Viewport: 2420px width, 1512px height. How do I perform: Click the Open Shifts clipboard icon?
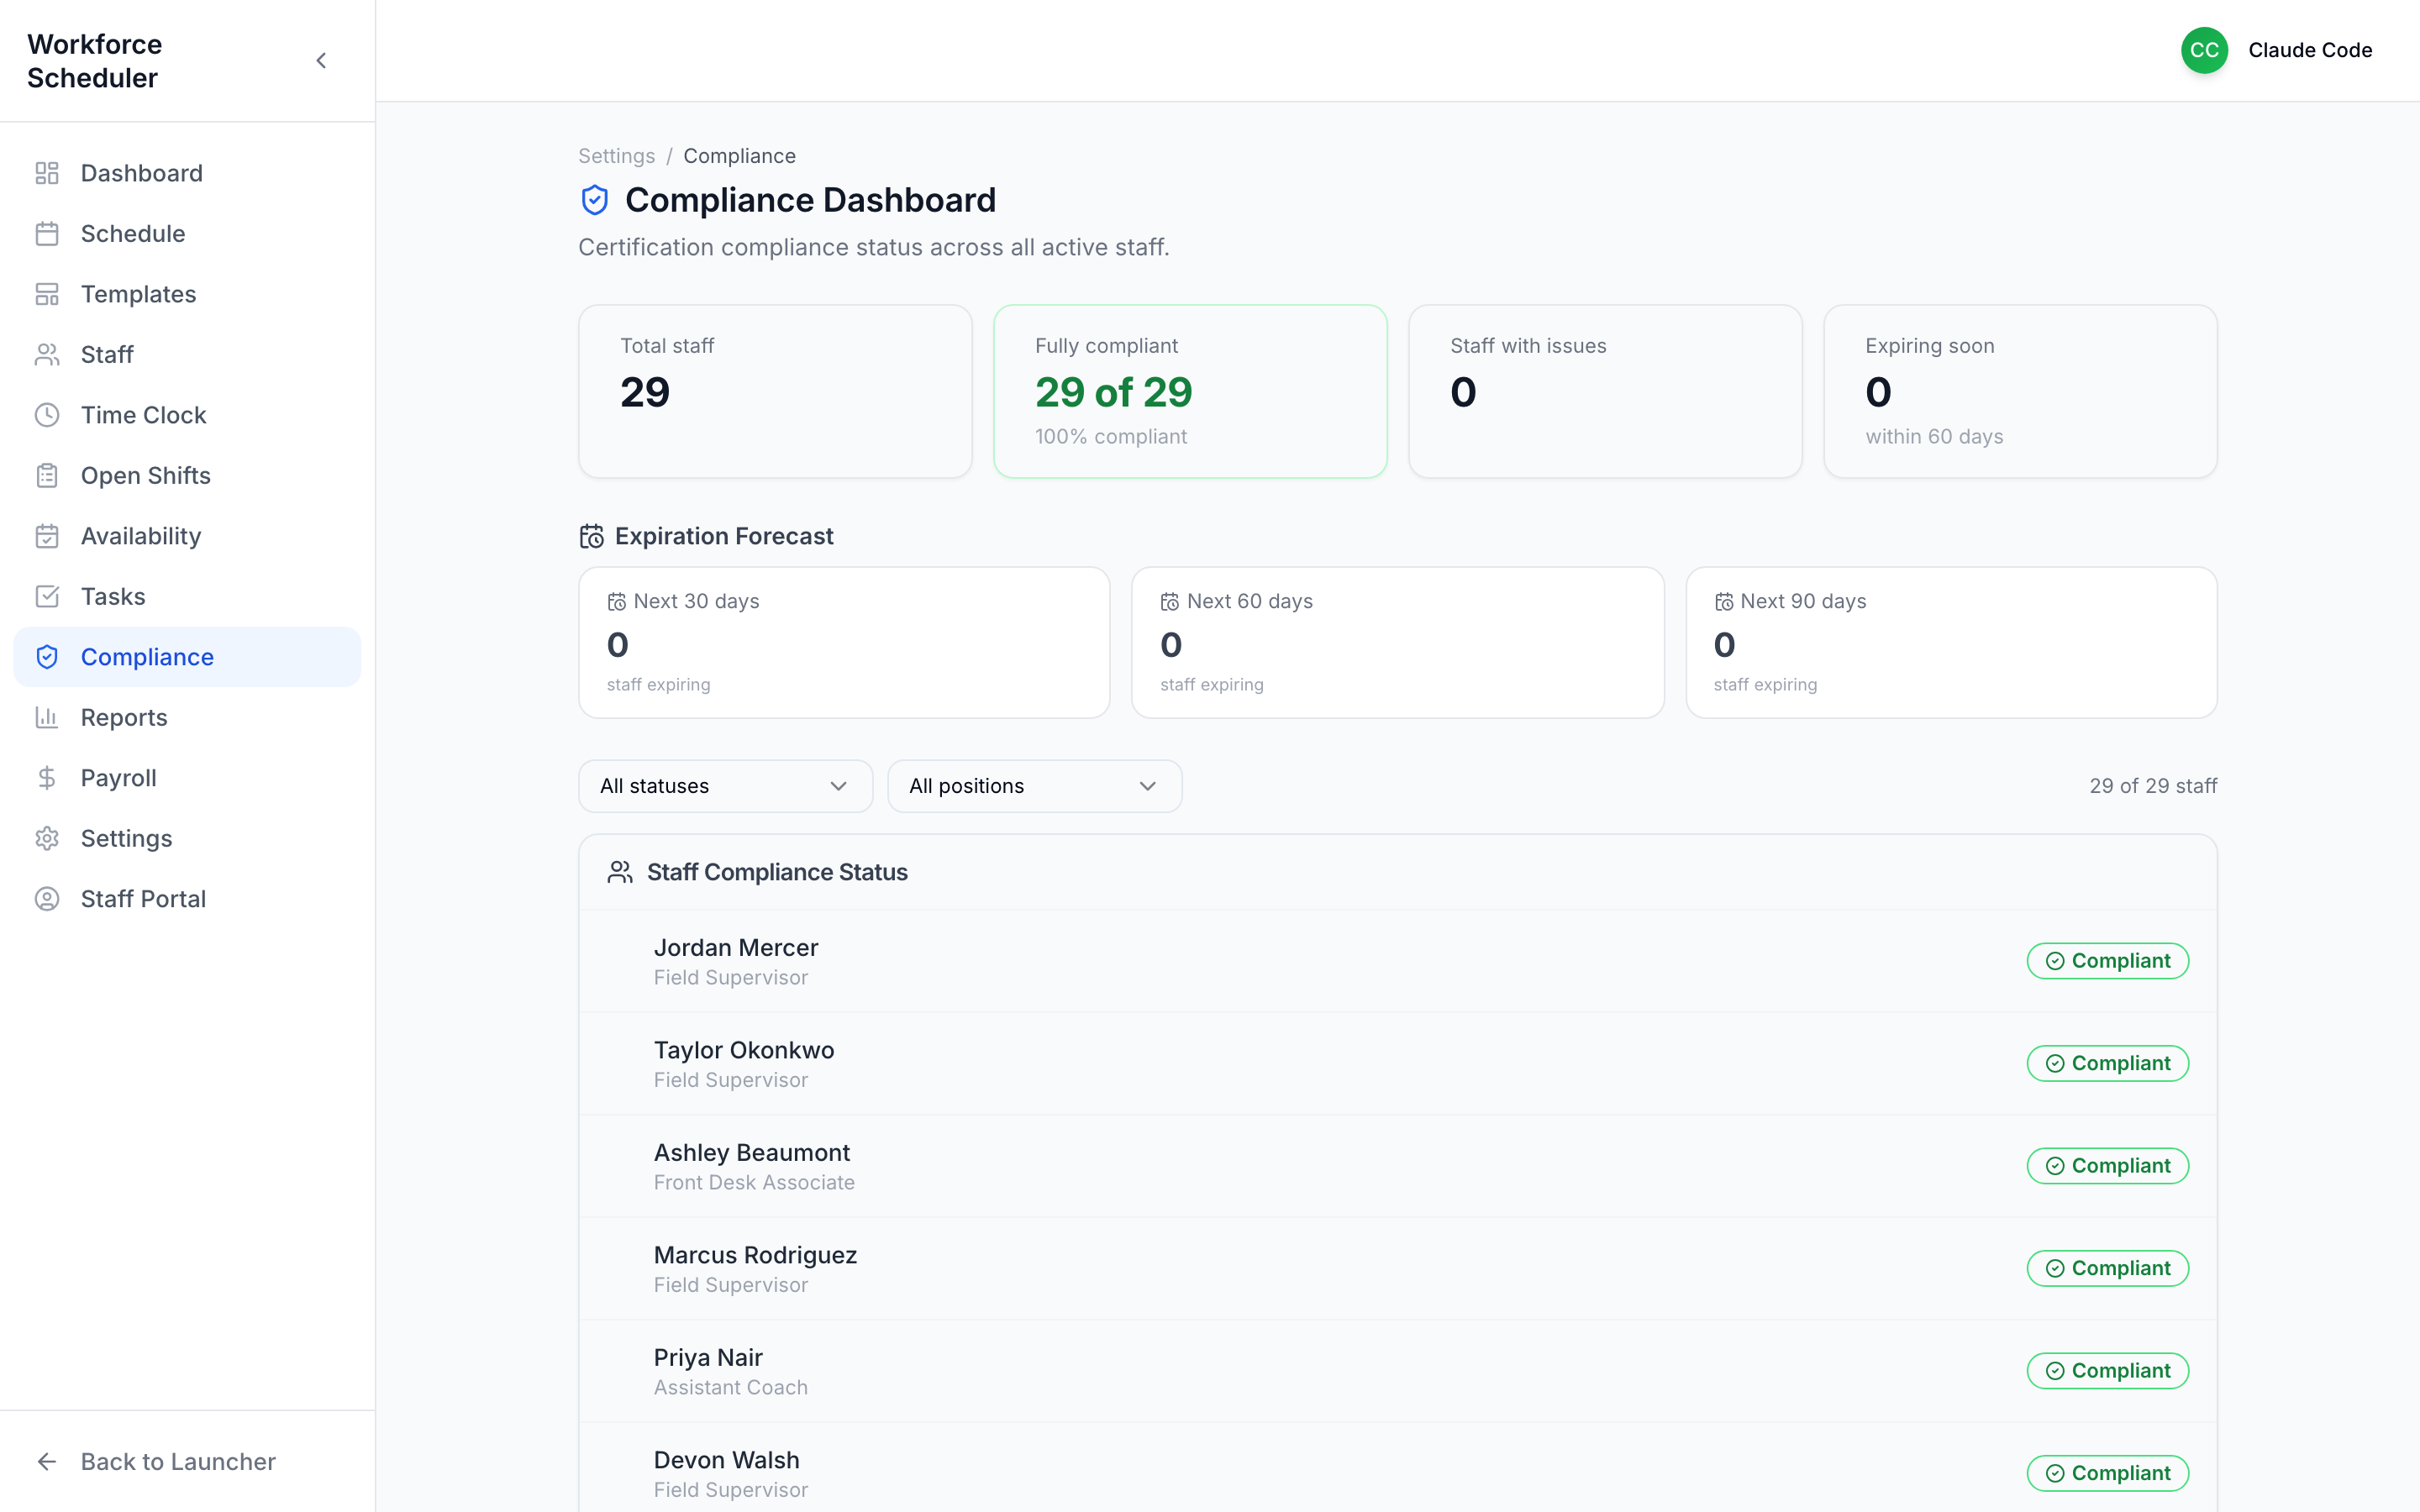pyautogui.click(x=47, y=476)
